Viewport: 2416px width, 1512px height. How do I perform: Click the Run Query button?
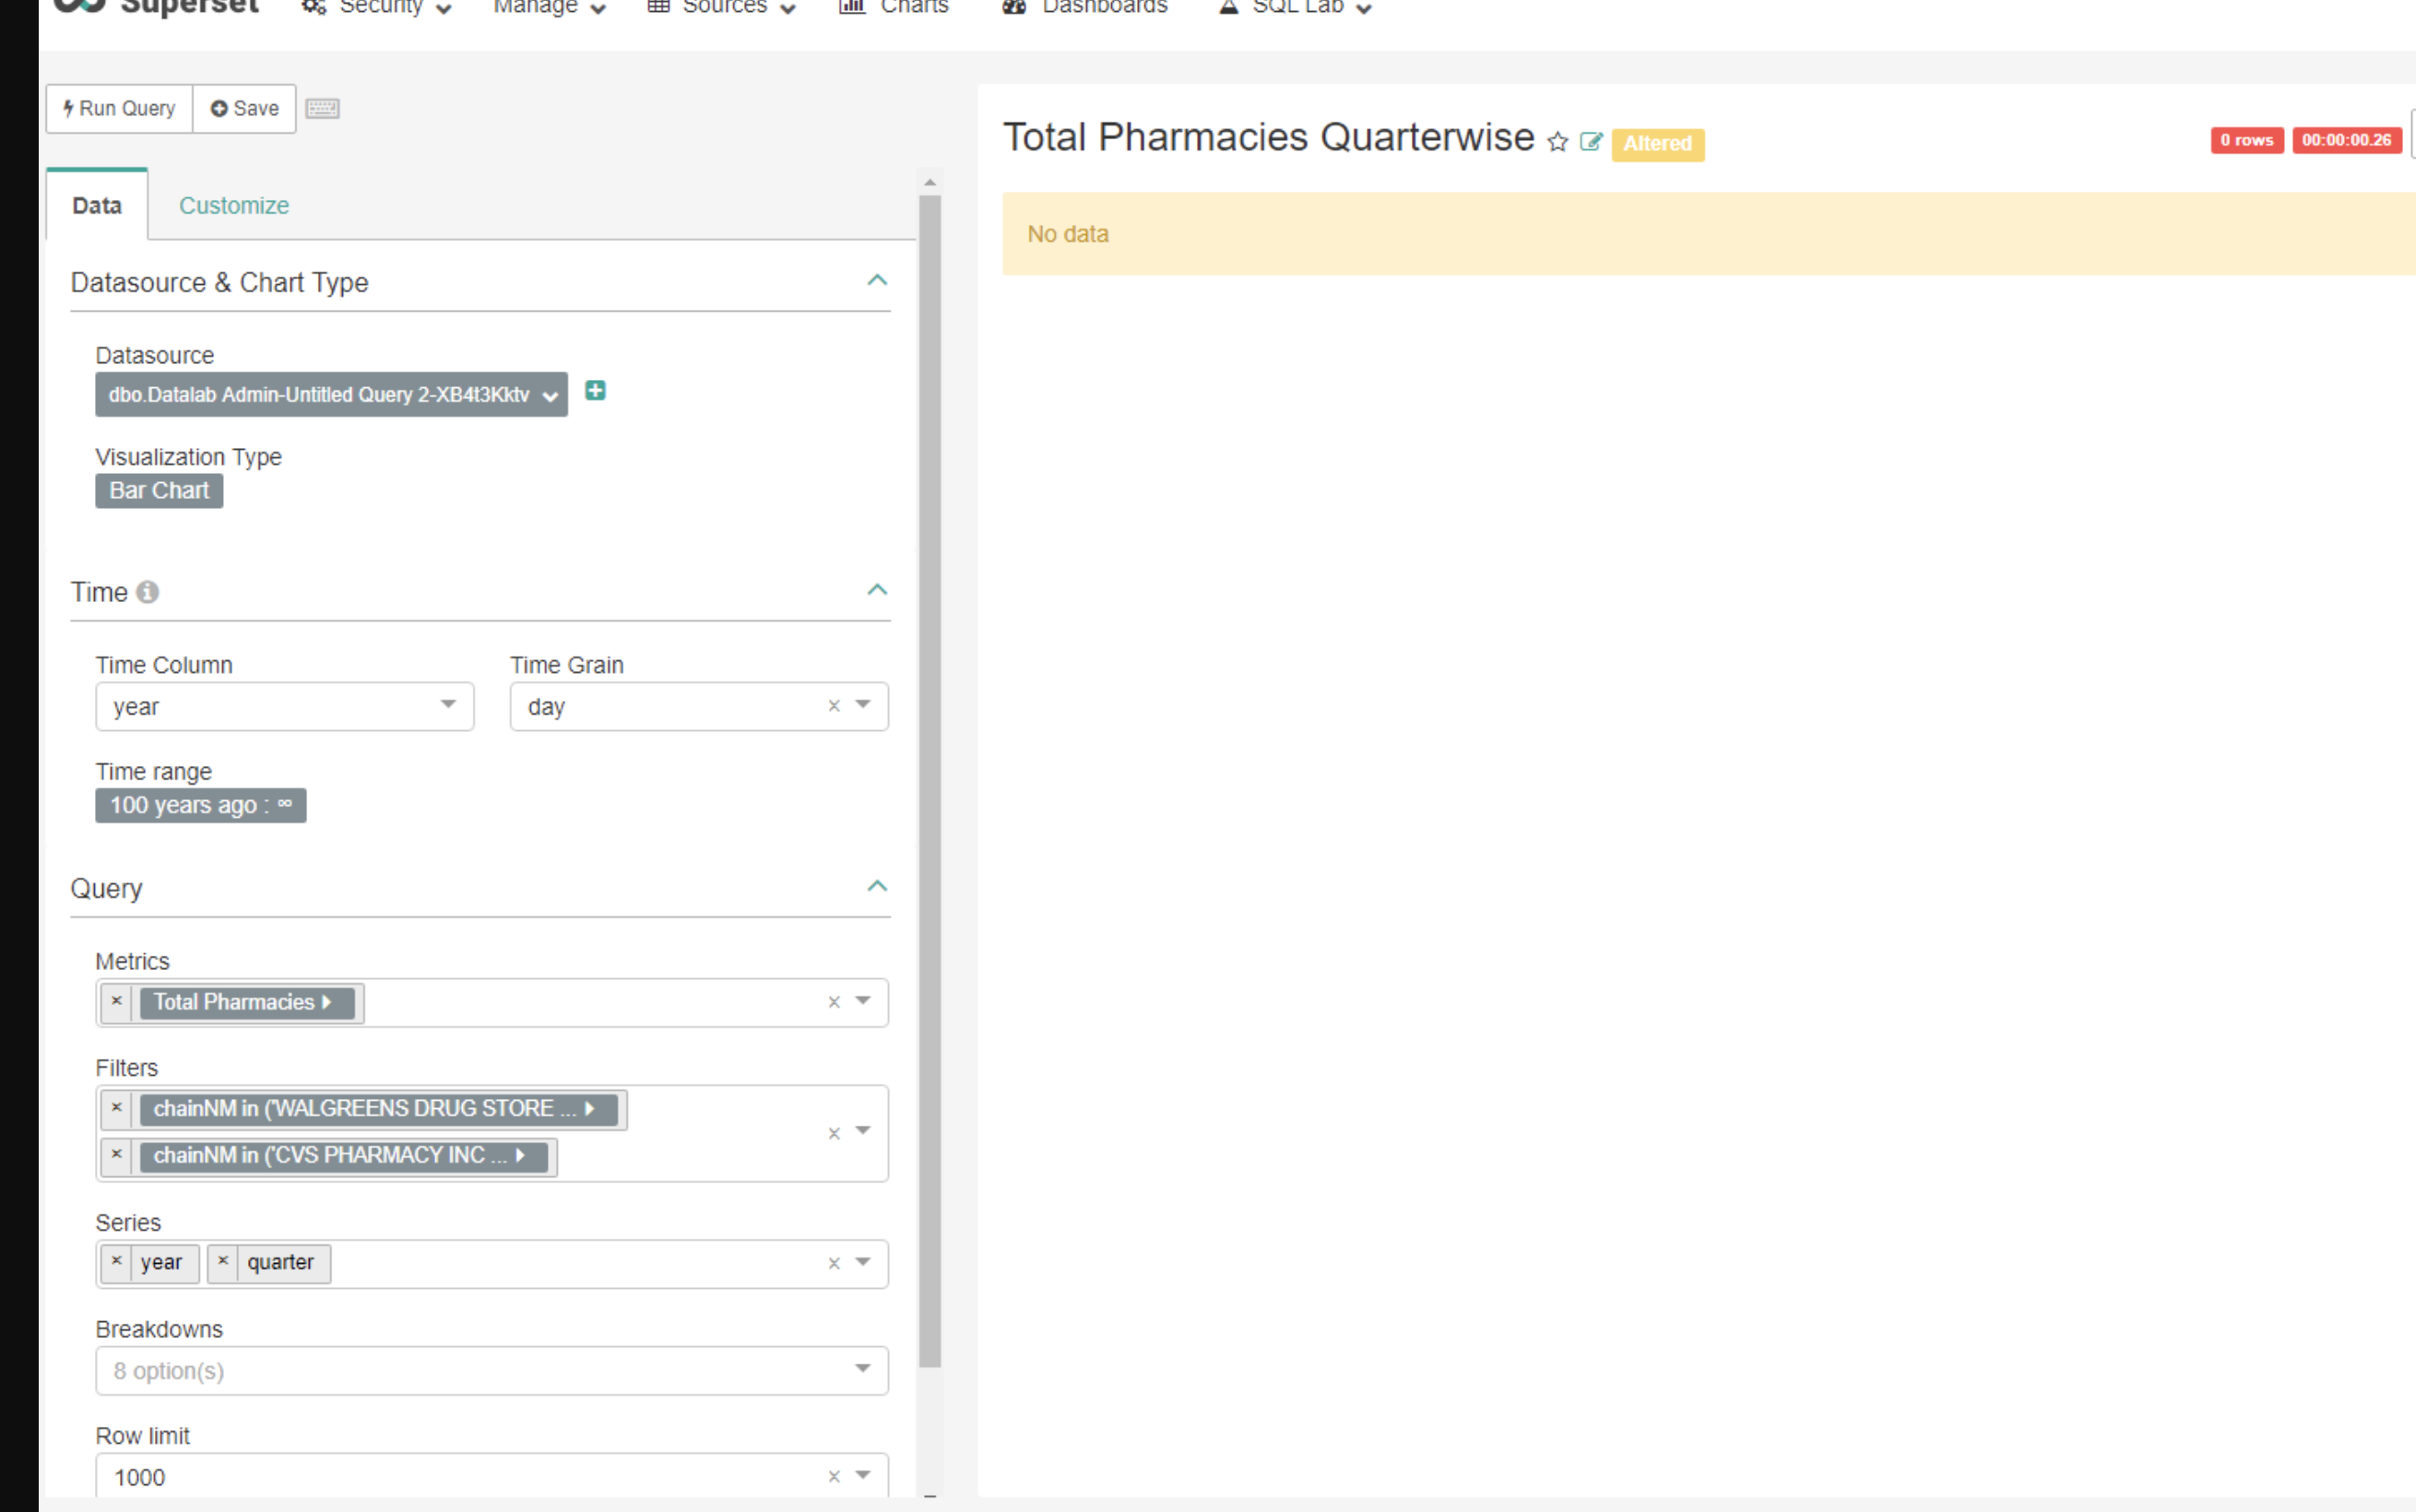click(118, 108)
